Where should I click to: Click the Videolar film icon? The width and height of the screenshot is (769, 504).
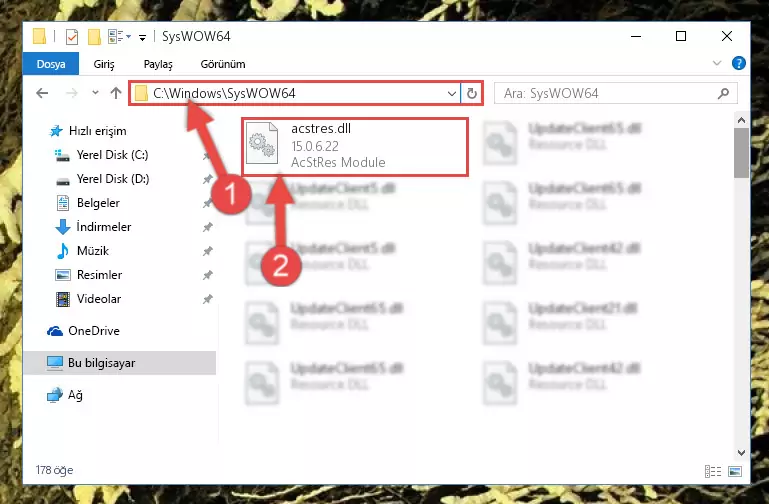(x=63, y=299)
